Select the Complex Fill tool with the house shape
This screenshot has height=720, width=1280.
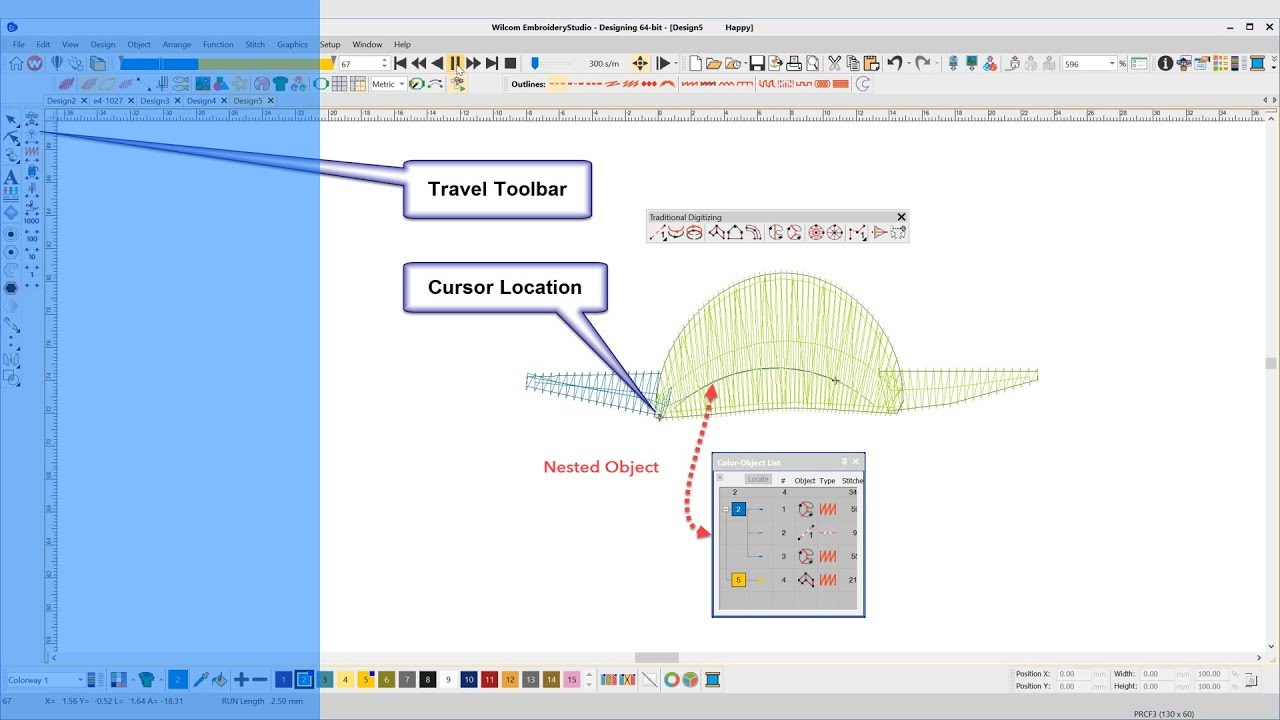tap(734, 233)
